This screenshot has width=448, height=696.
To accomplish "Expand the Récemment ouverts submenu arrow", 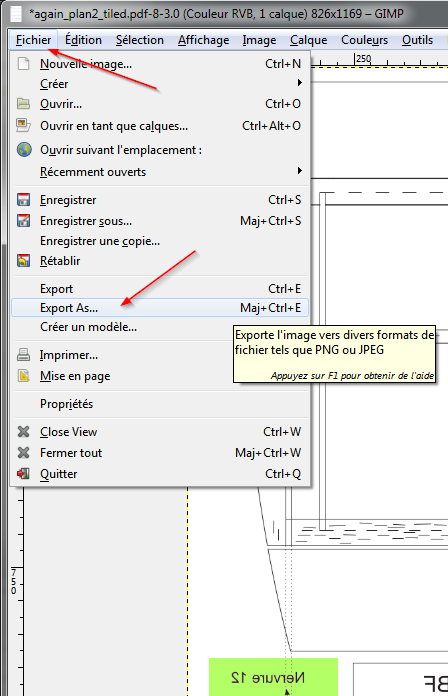I will (x=300, y=171).
